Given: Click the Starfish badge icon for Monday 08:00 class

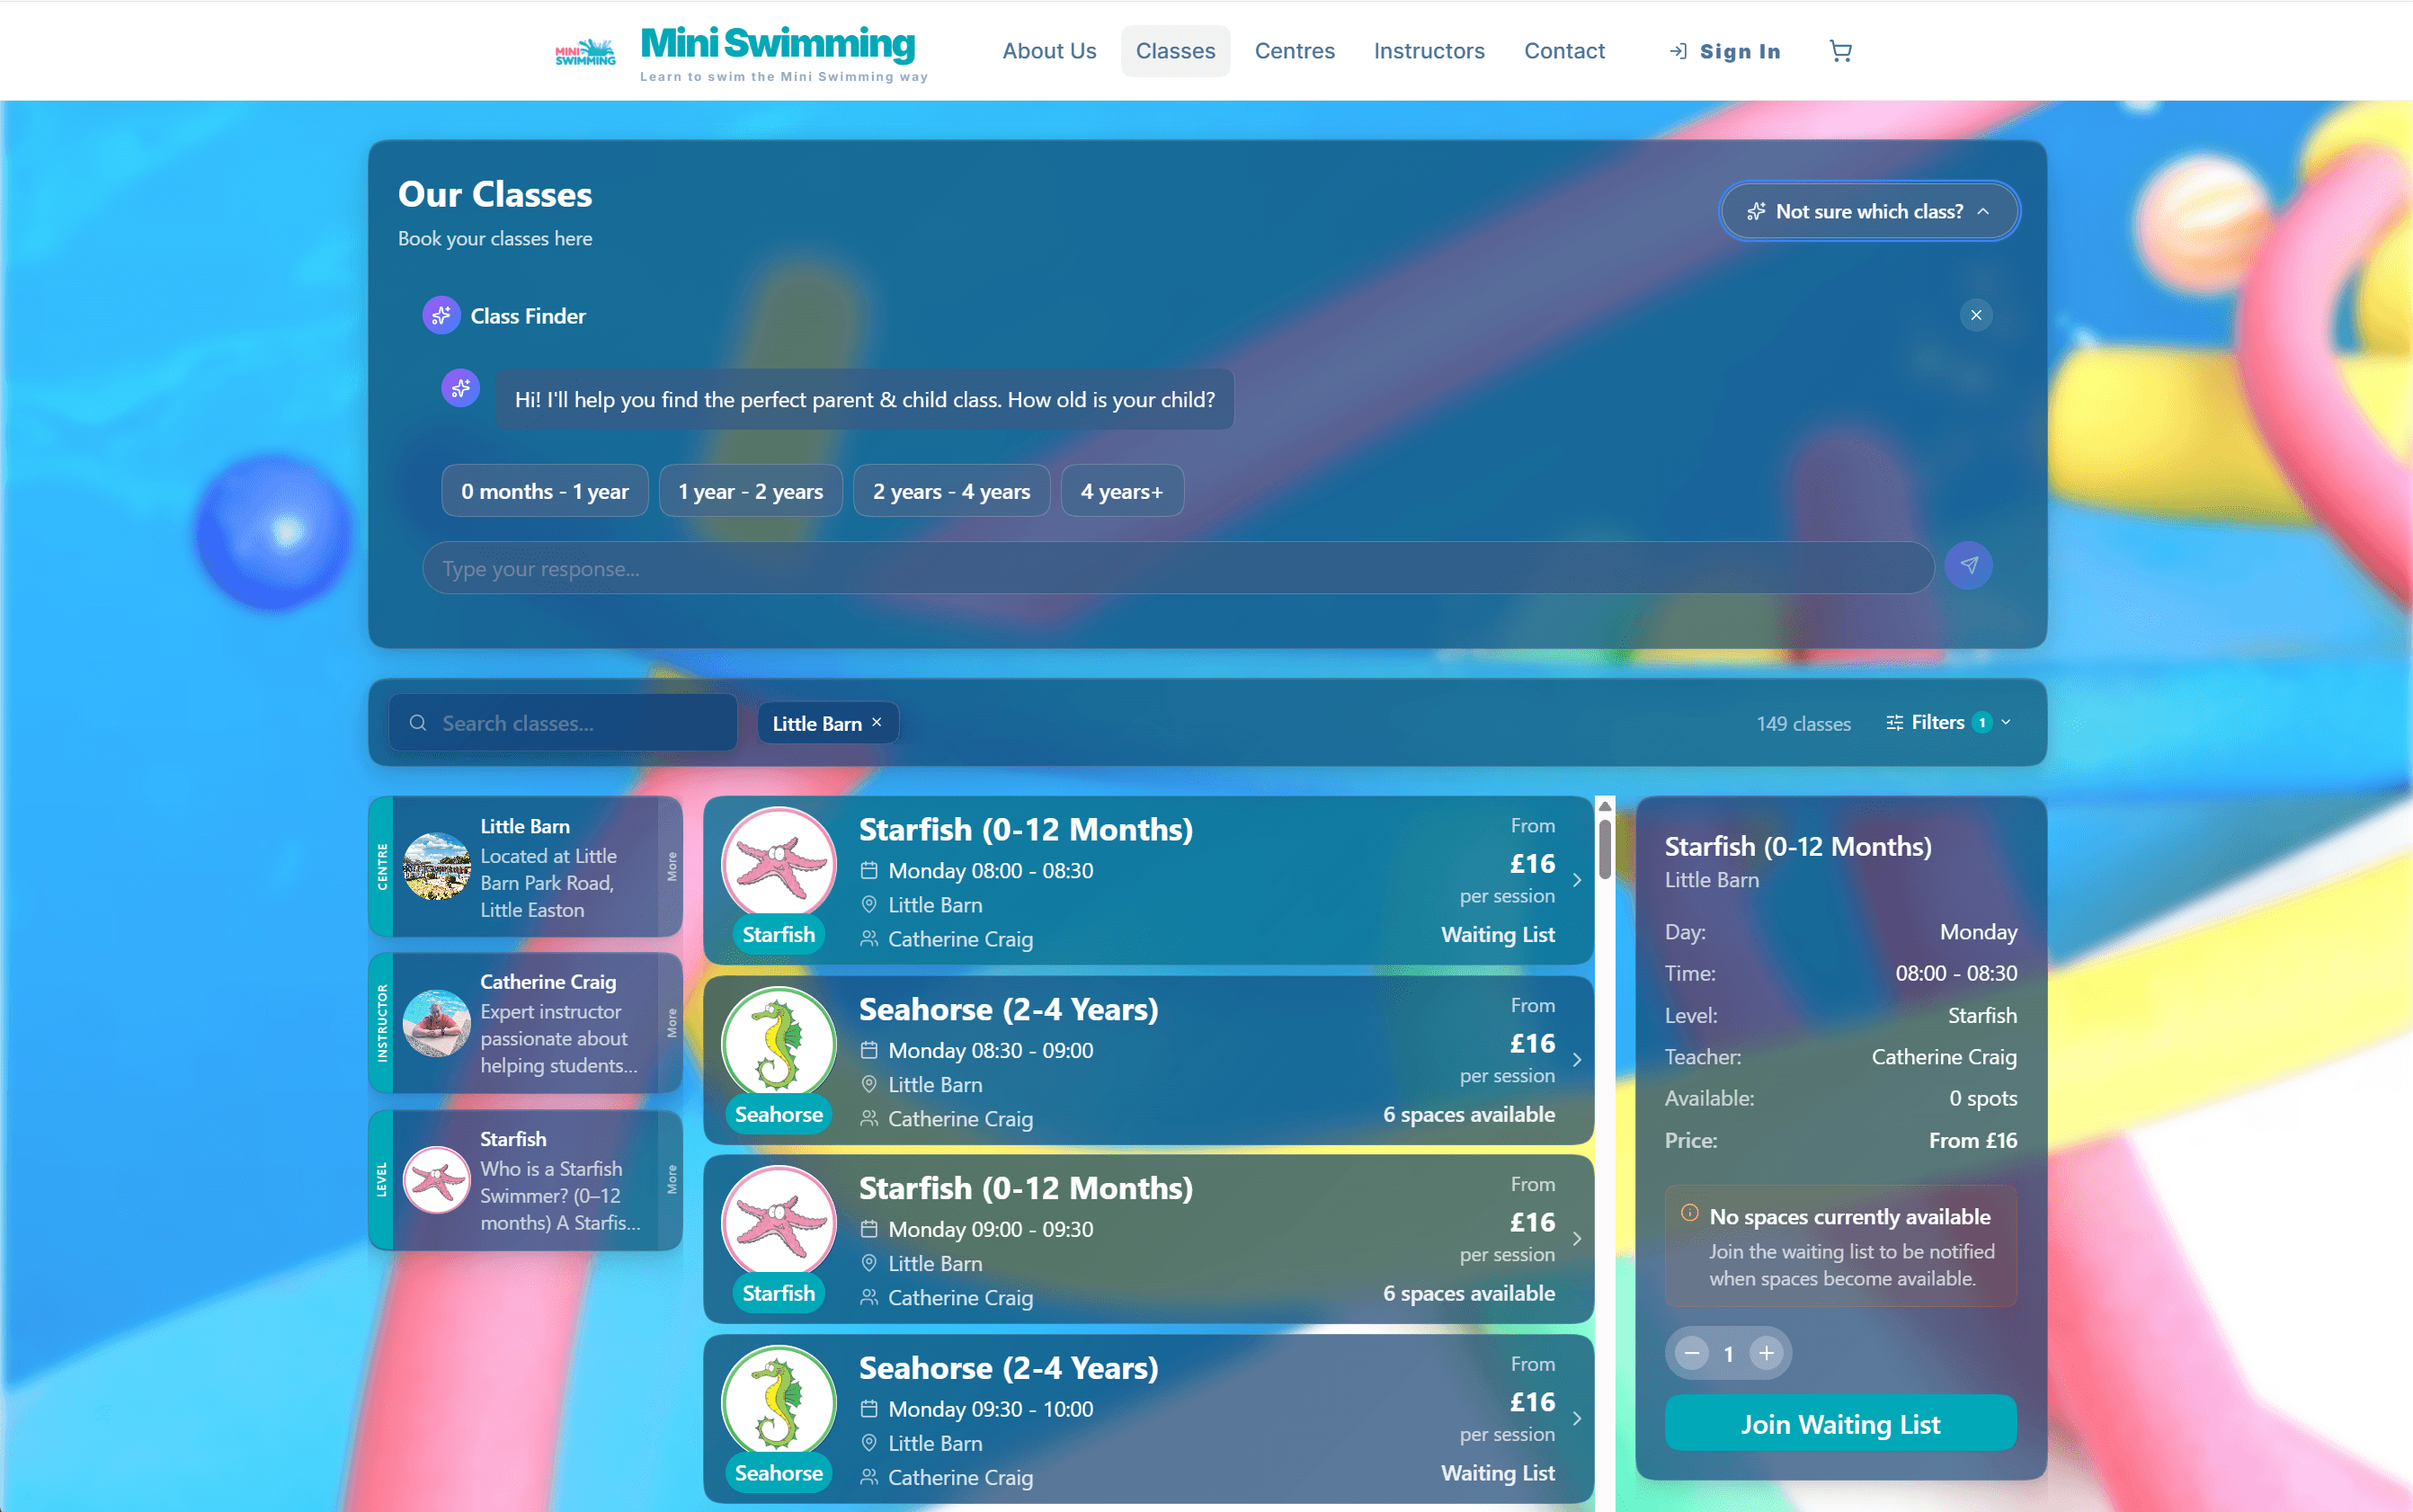Looking at the screenshot, I should click(778, 864).
